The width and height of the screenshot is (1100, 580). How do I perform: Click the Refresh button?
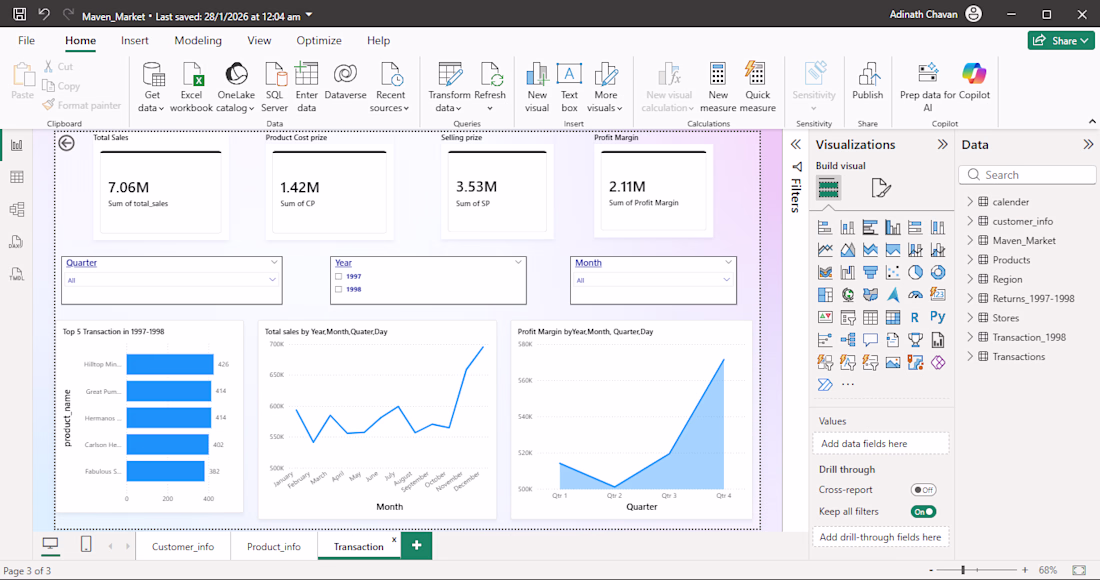tap(490, 87)
